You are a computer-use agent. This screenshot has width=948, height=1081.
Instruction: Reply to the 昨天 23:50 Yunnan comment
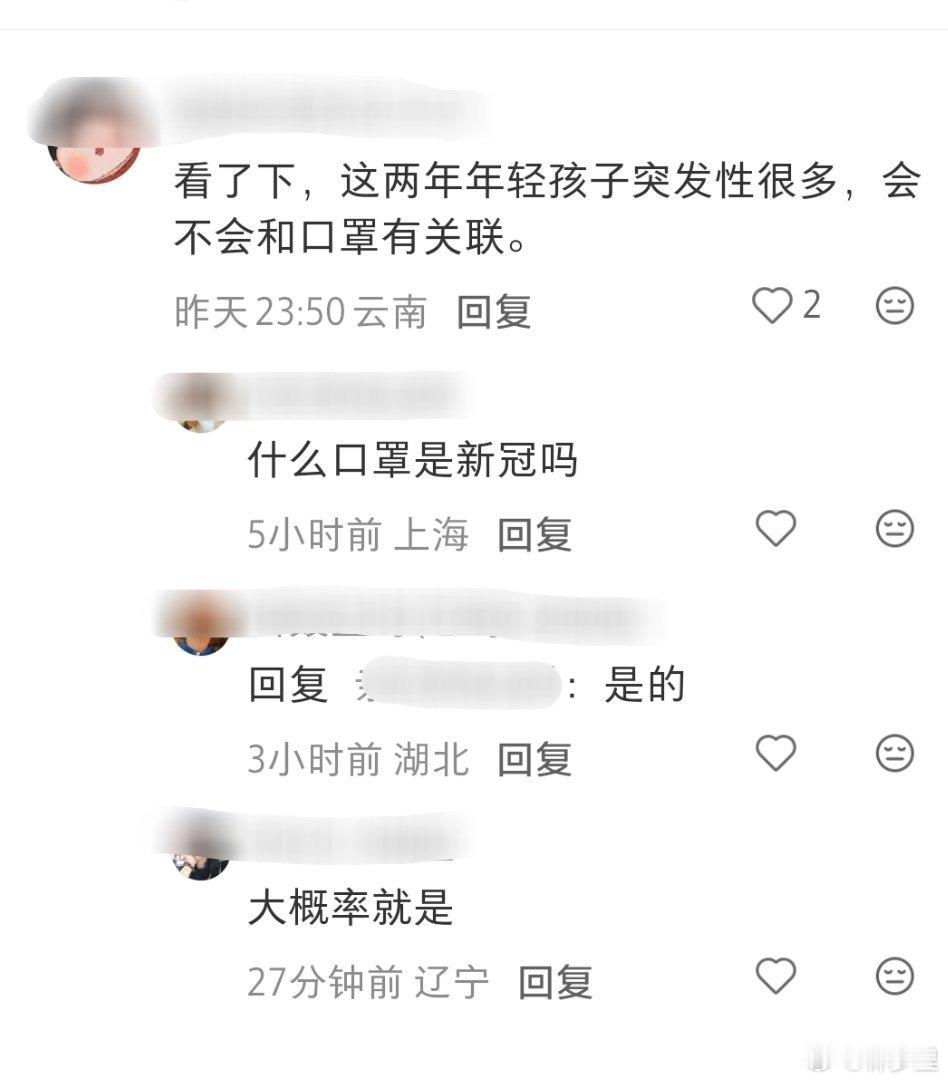(494, 312)
